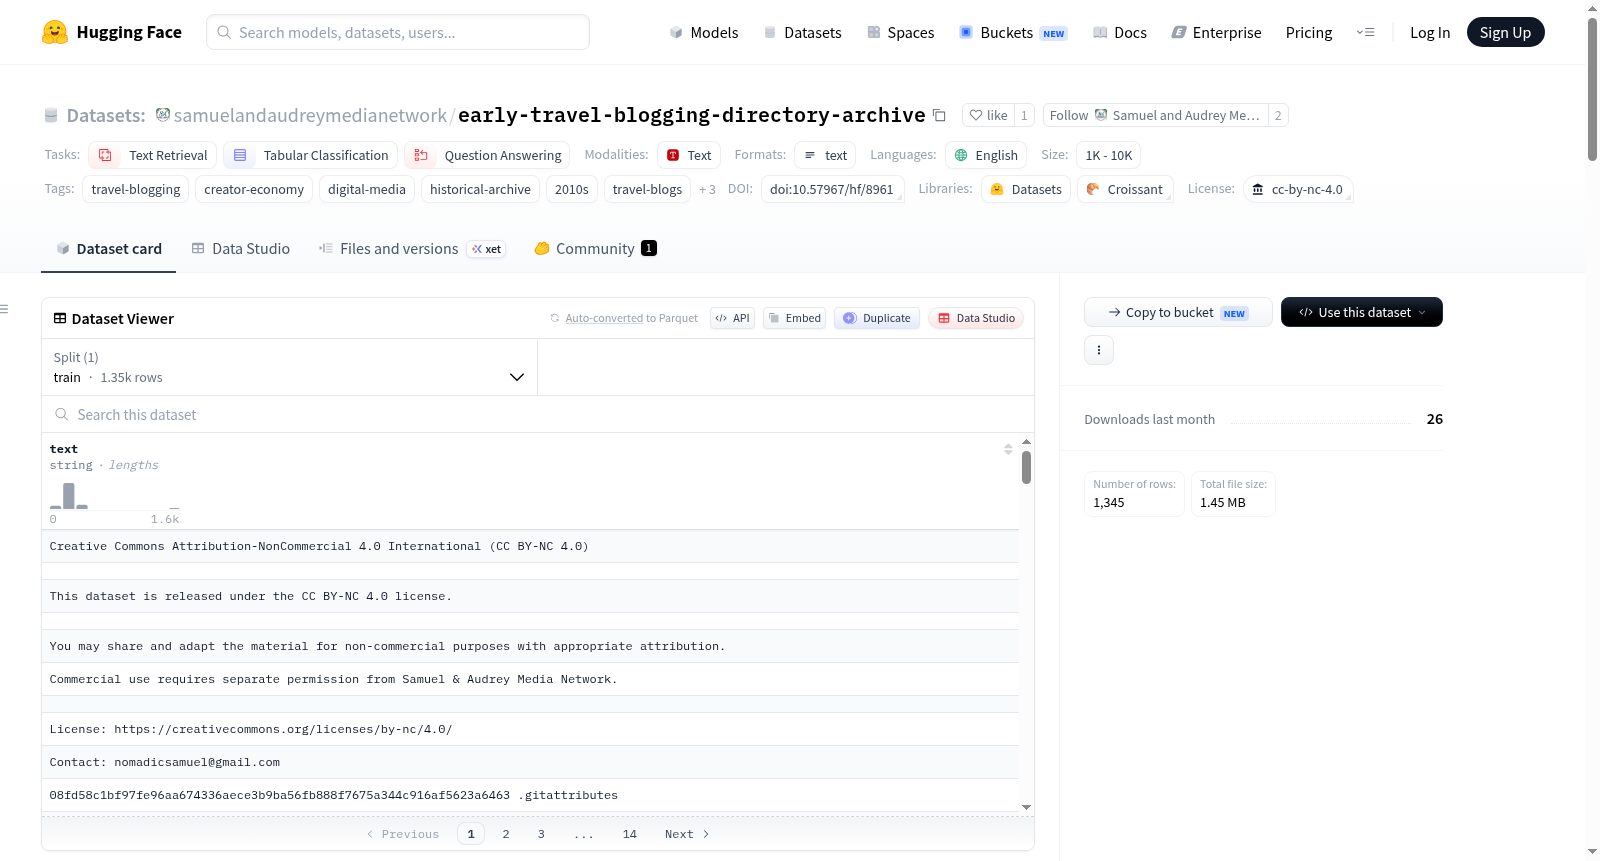Open the cc-by-nc-4.0 license tag
The width and height of the screenshot is (1600, 861).
tap(1298, 189)
